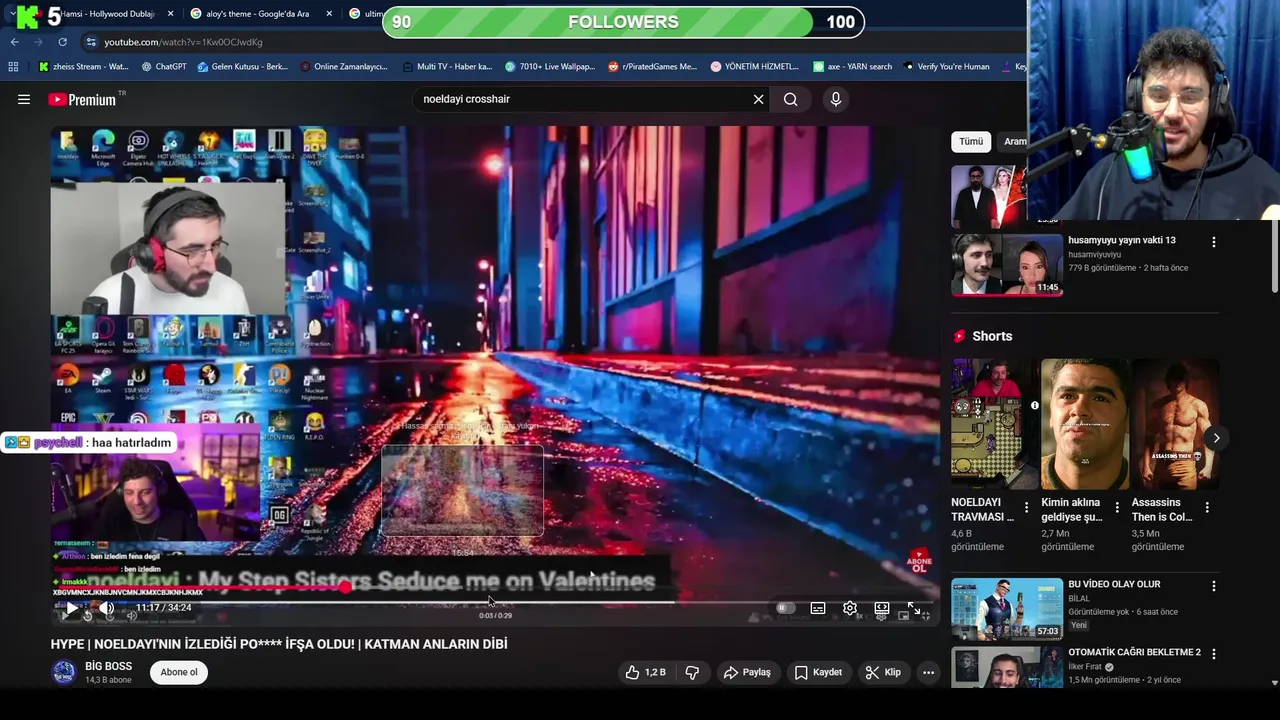Image resolution: width=1280 pixels, height=720 pixels.
Task: Go to YouTube Premium home logo
Action: pos(82,99)
